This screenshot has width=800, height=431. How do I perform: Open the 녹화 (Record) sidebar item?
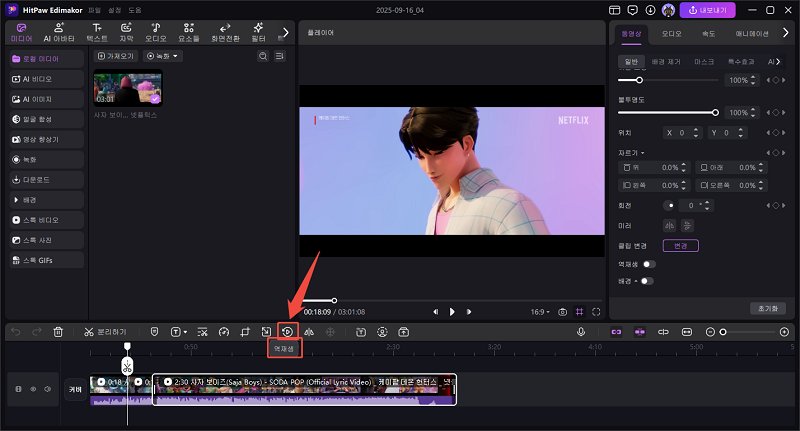coord(46,160)
